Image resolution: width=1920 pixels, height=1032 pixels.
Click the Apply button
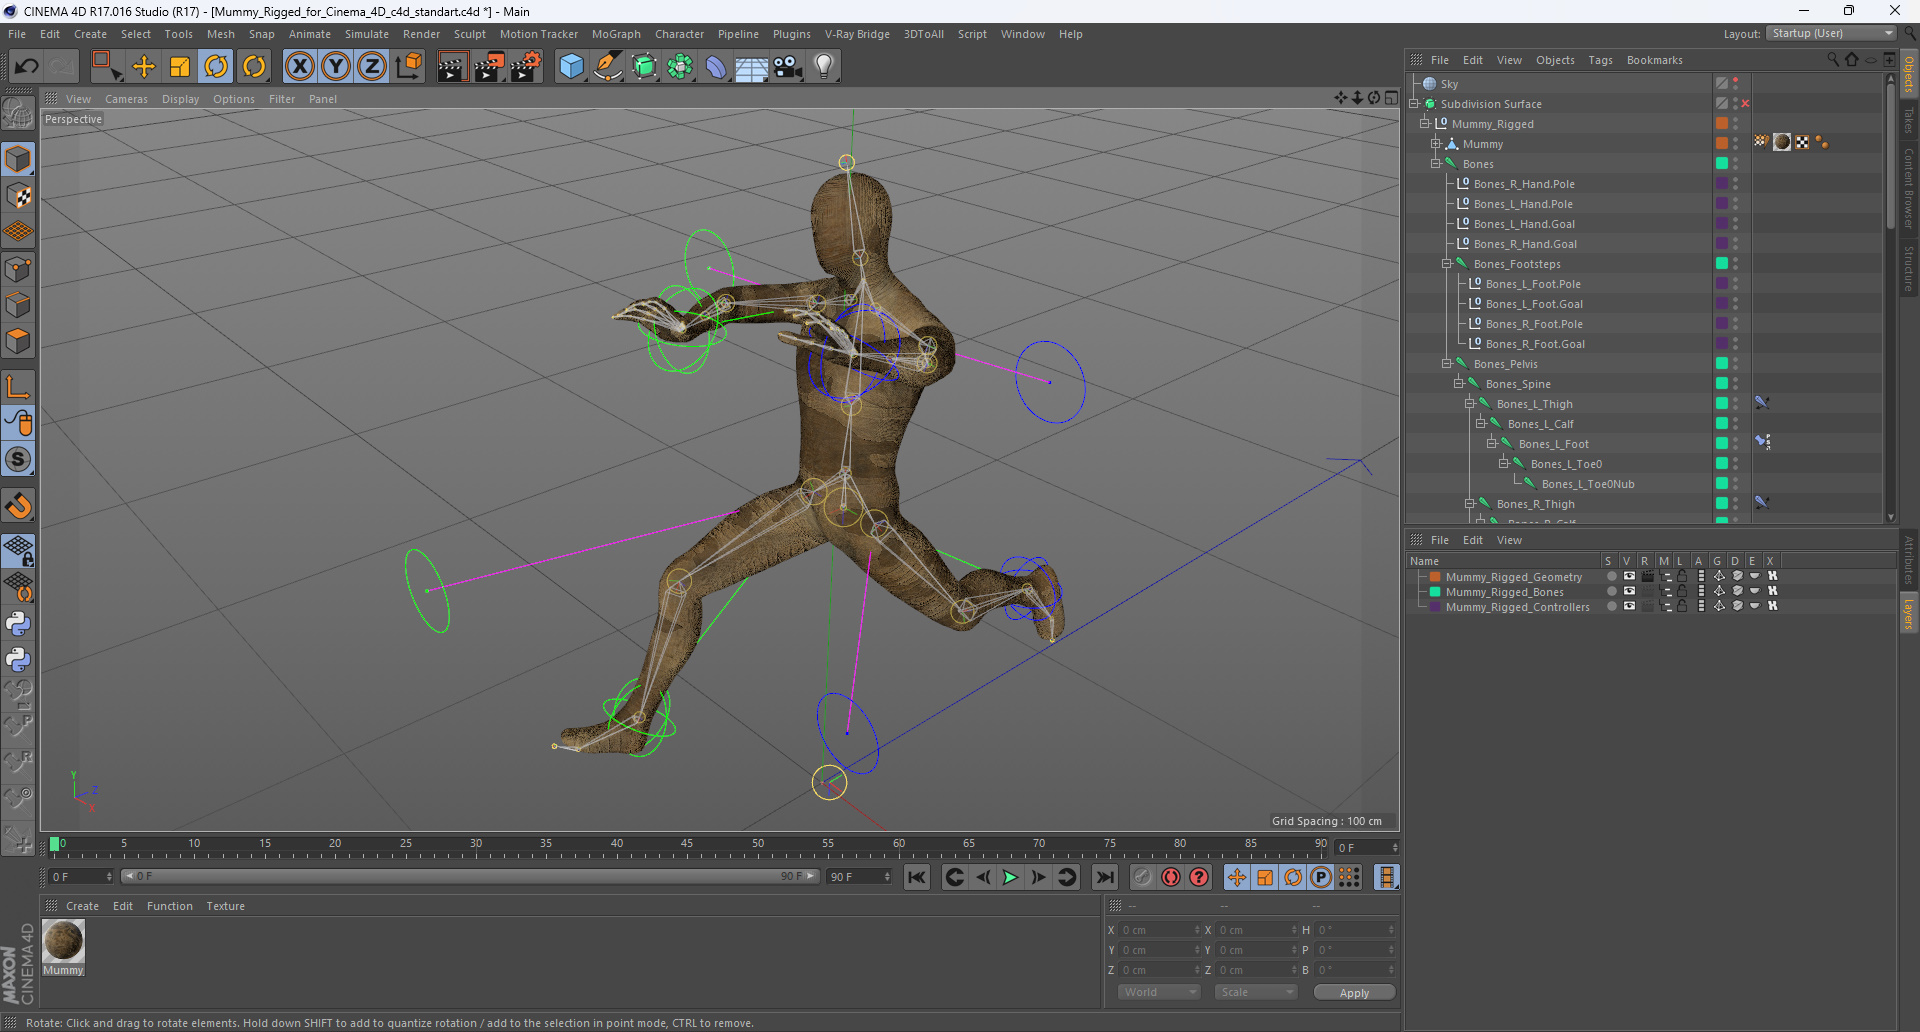[x=1354, y=993]
